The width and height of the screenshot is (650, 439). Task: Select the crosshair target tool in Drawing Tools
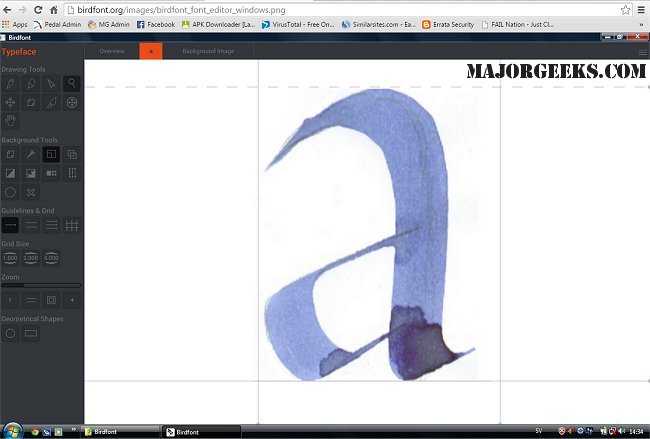pos(71,102)
